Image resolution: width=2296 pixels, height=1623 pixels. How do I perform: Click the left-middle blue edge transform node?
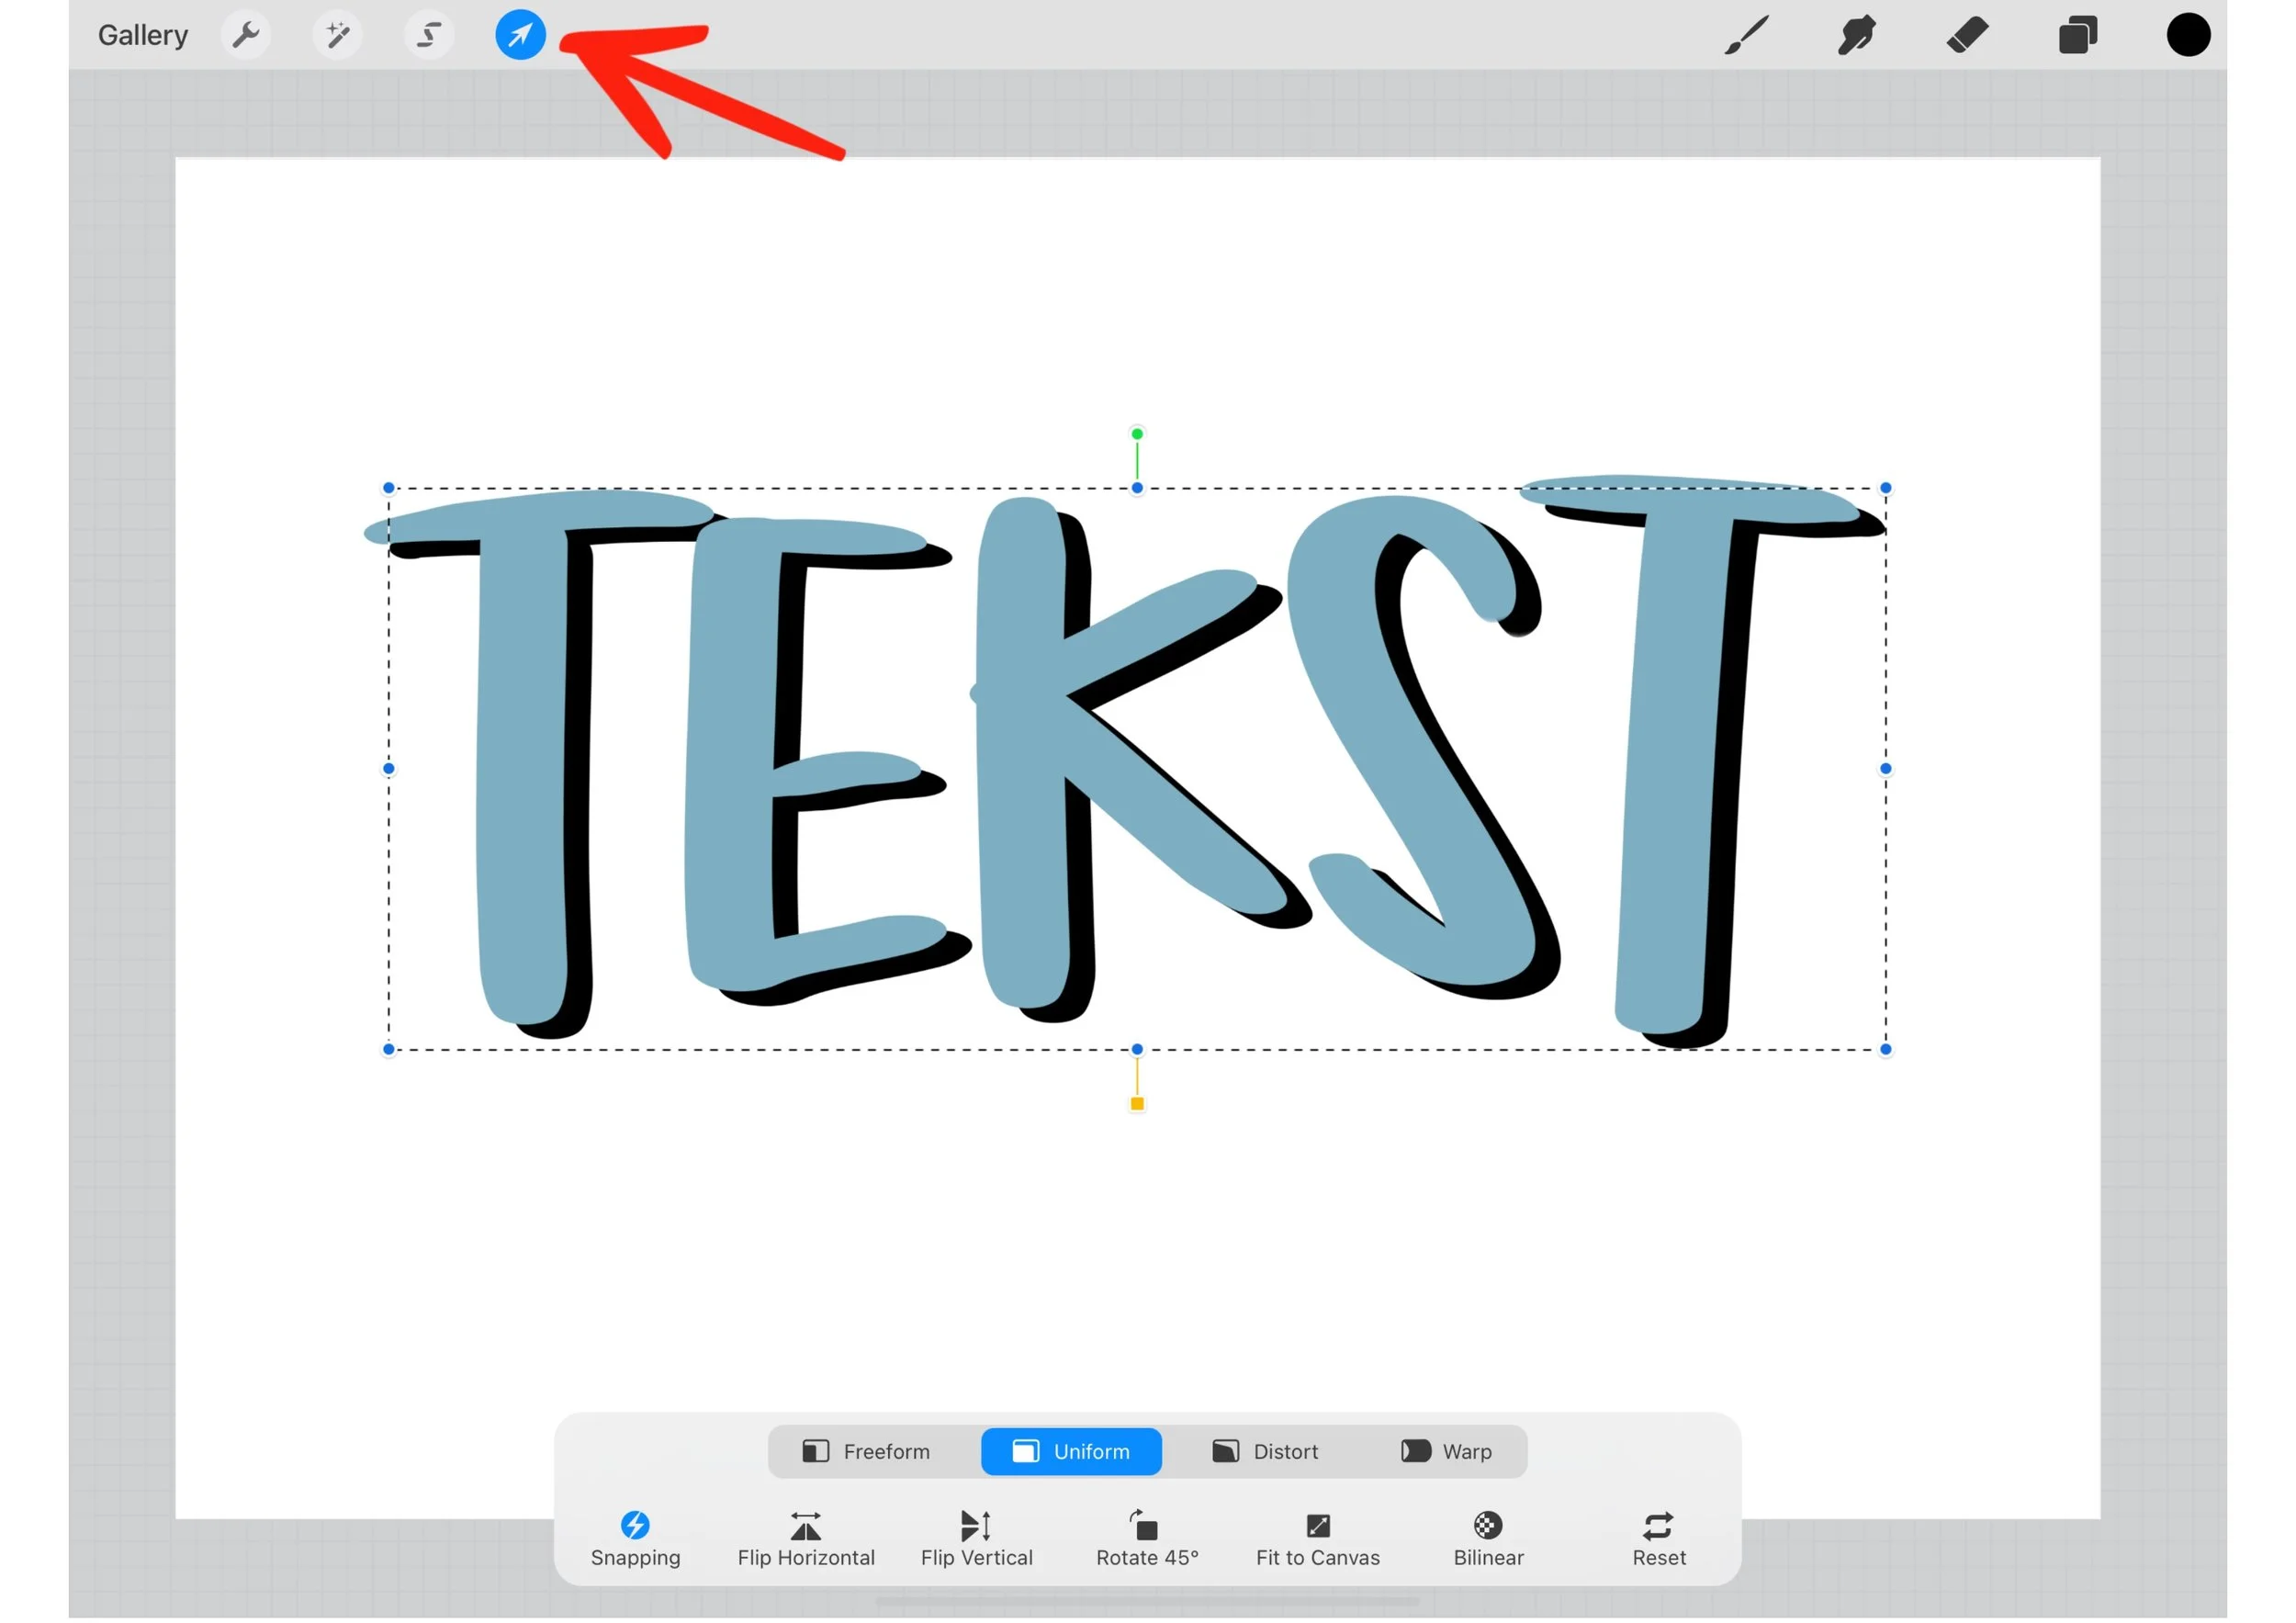pos(389,770)
